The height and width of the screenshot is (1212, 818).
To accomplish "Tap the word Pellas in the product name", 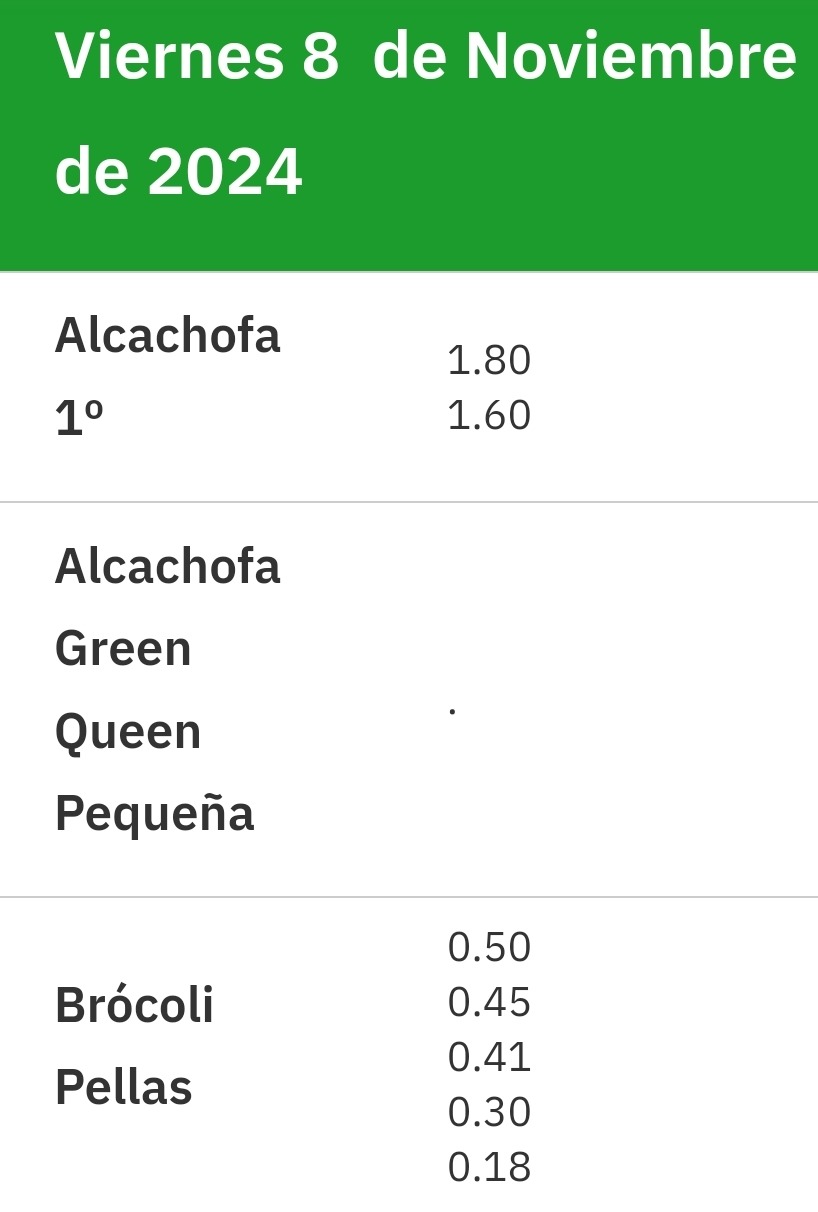I will click(123, 1087).
